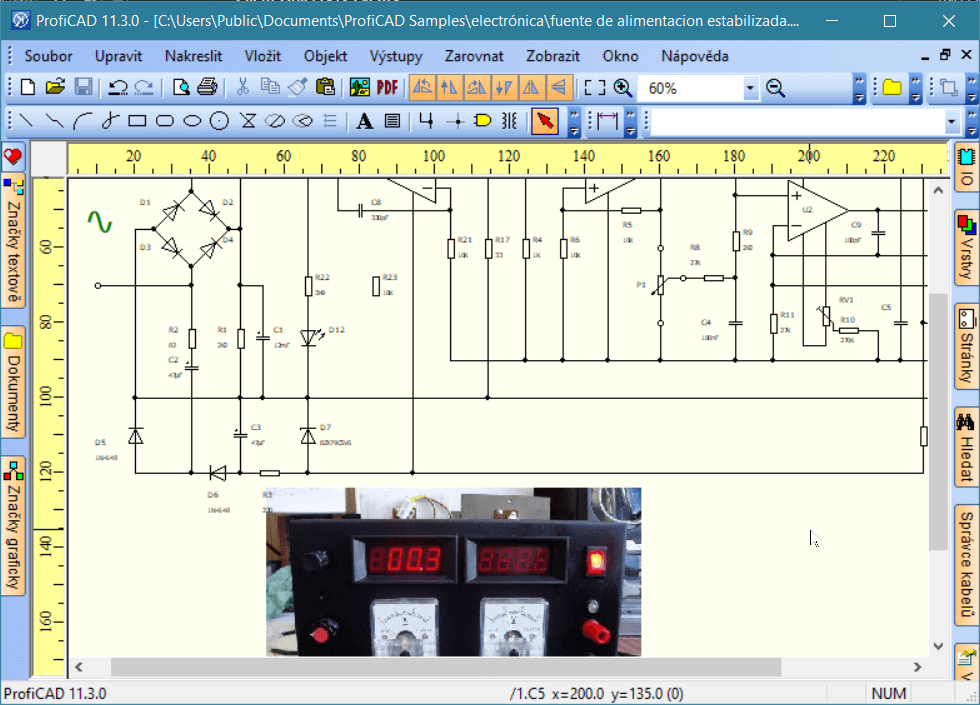Zoom in with the plus magnifier

(622, 88)
